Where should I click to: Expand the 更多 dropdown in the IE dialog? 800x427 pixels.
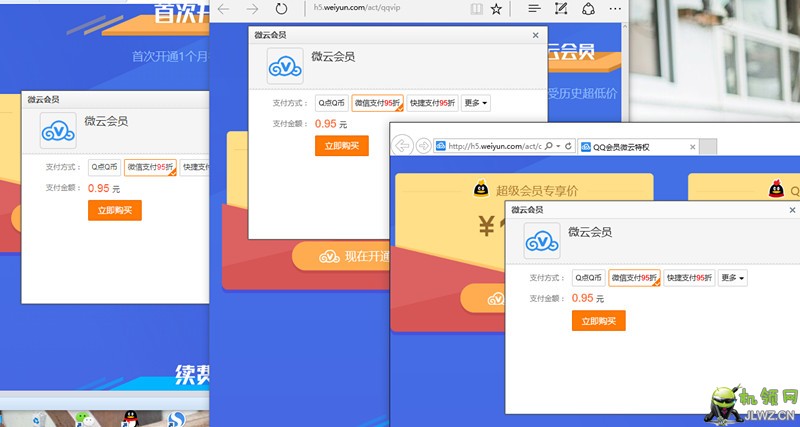click(733, 278)
